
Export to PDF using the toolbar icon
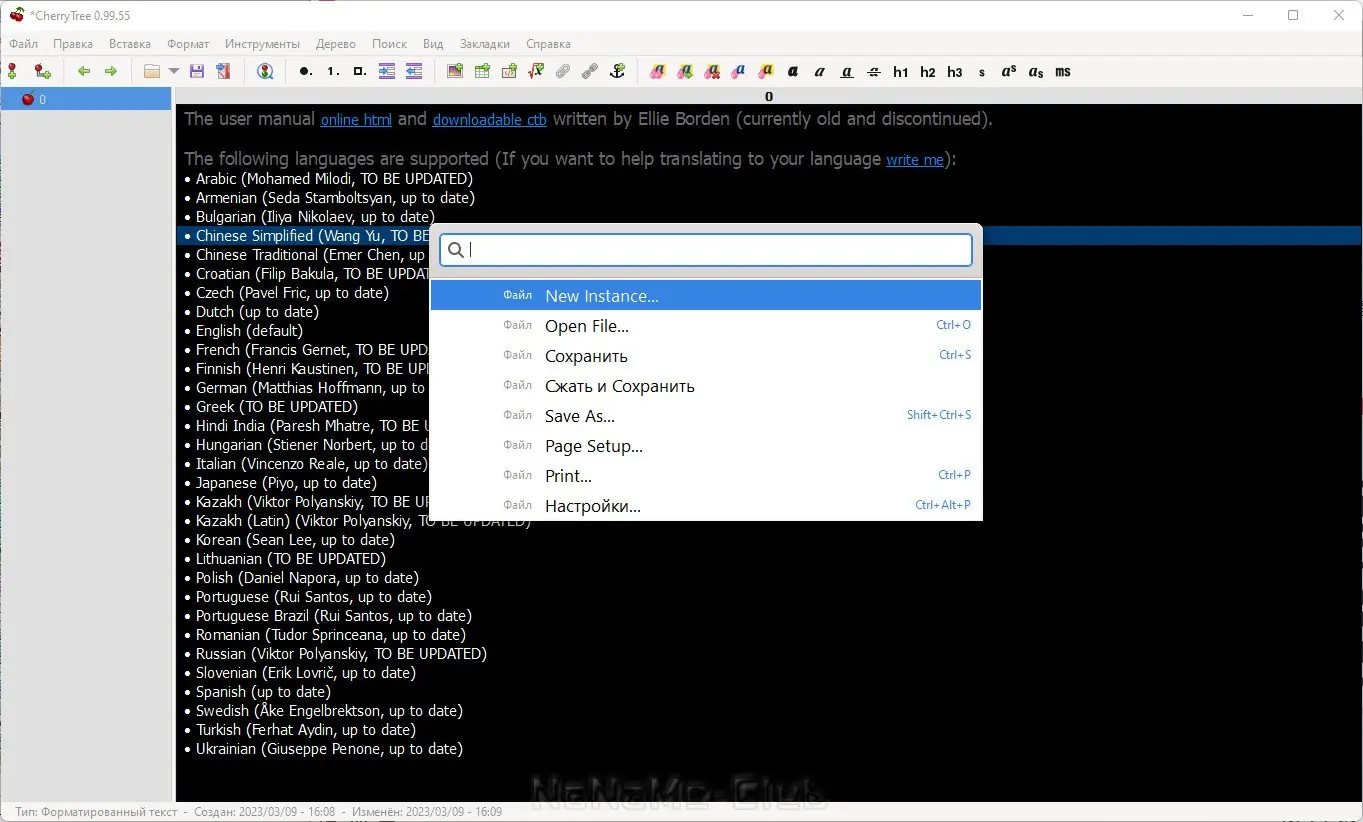pos(223,72)
